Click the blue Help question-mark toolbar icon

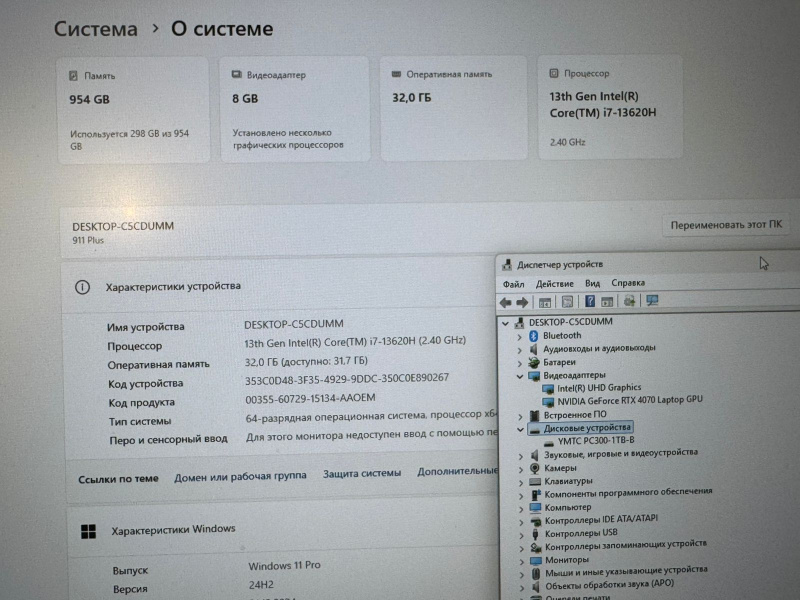(590, 301)
